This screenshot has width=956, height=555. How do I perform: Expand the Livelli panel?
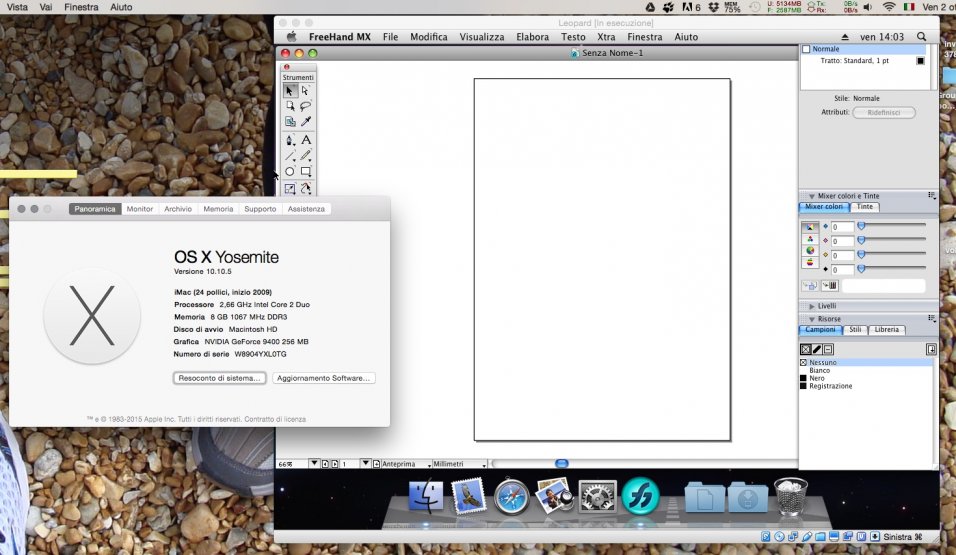tap(812, 306)
